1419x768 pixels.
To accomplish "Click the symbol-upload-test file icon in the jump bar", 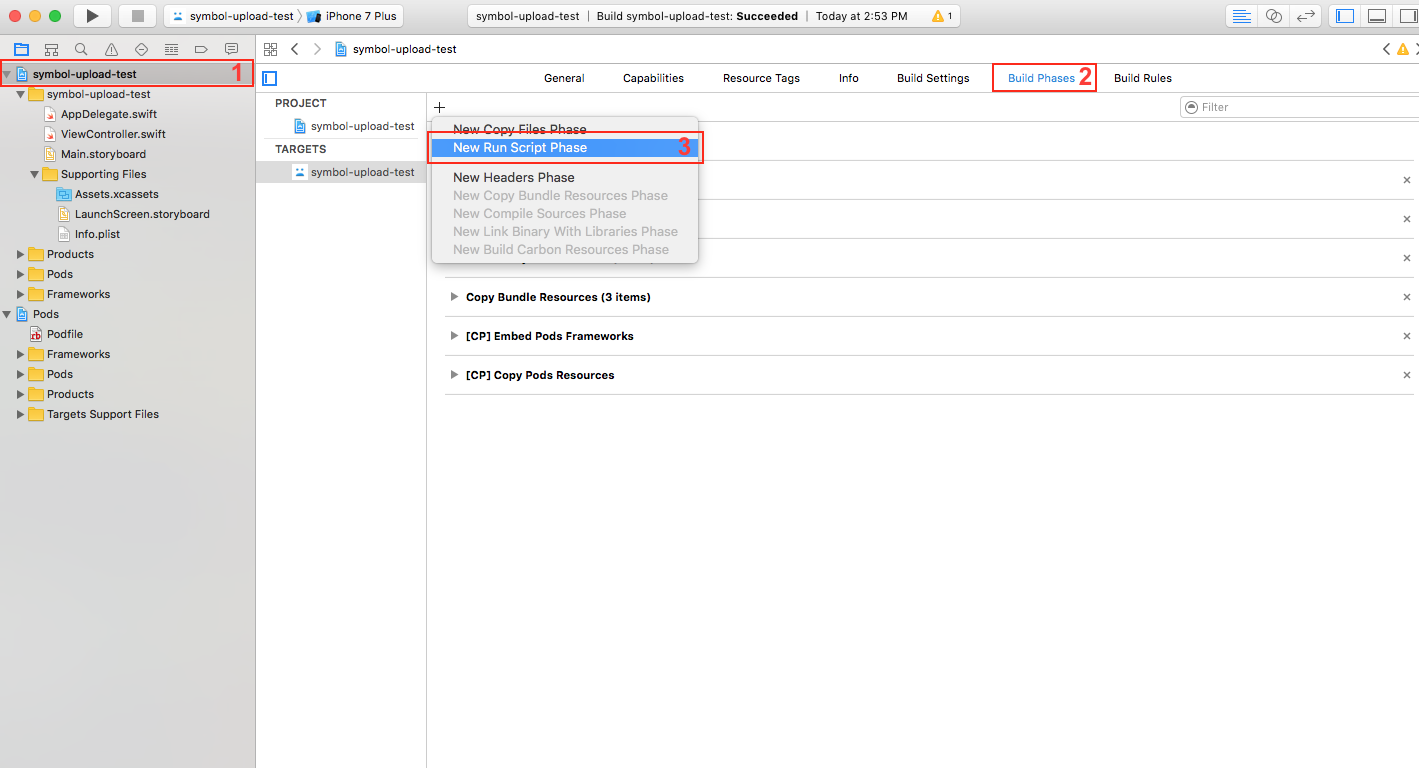I will [341, 49].
